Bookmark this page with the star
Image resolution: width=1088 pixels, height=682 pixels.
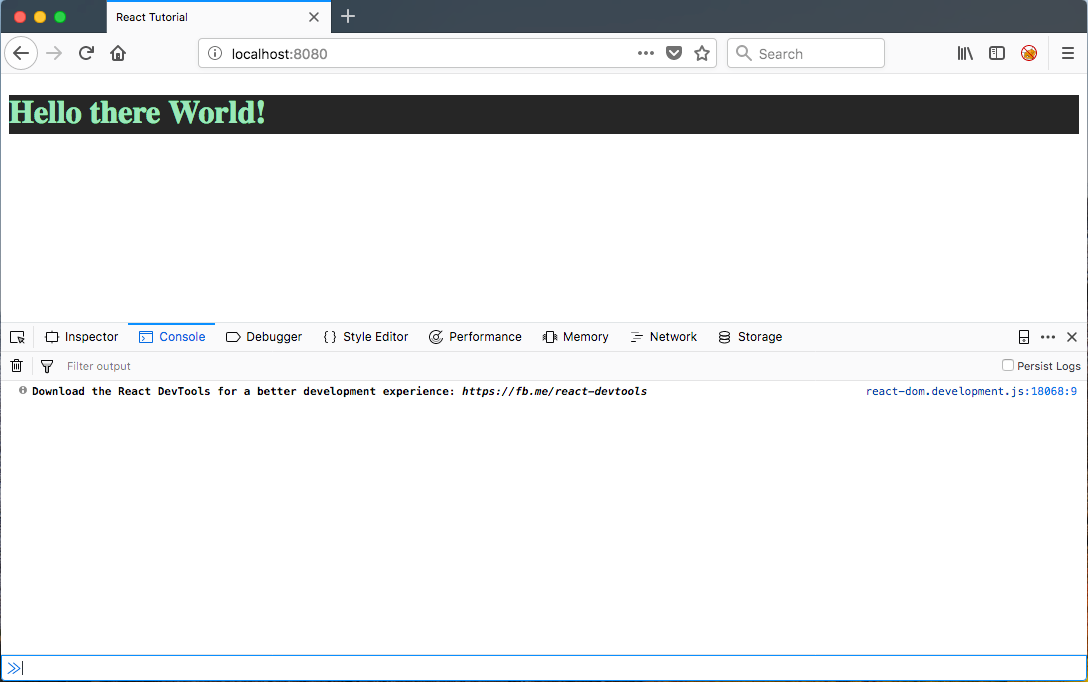click(702, 53)
